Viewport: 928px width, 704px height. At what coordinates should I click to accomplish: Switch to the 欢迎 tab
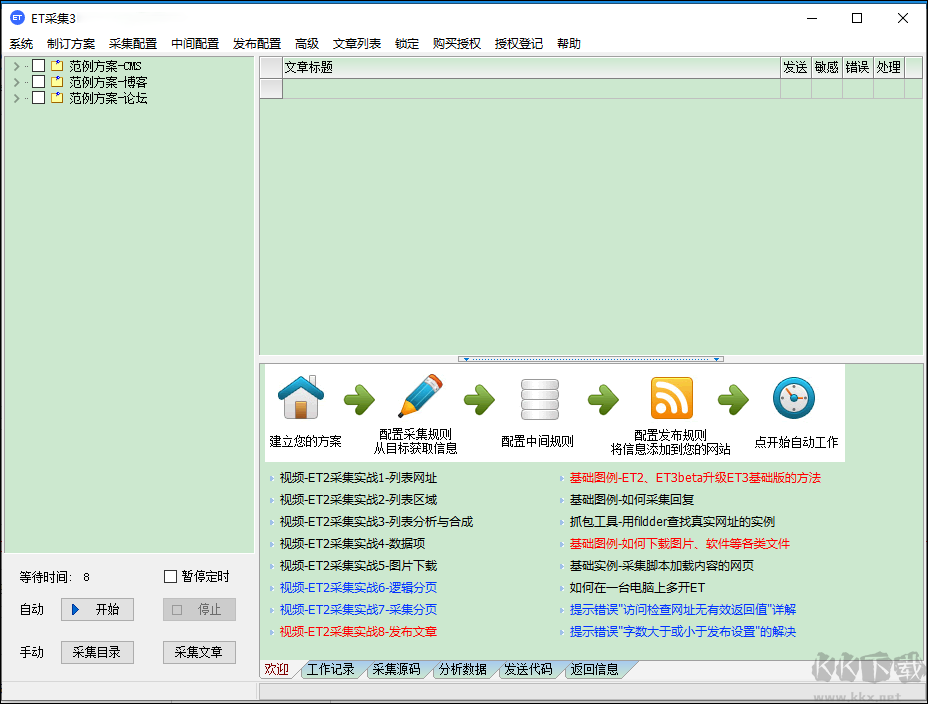pyautogui.click(x=276, y=669)
